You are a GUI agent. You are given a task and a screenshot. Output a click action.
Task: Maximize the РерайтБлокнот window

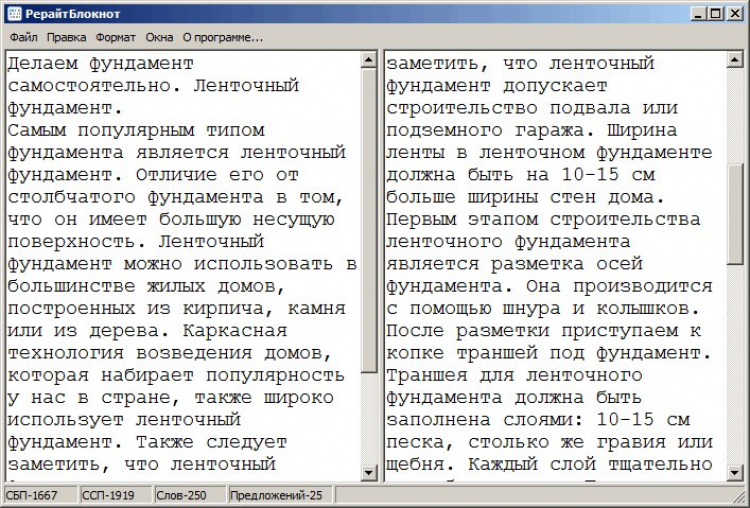[x=716, y=13]
